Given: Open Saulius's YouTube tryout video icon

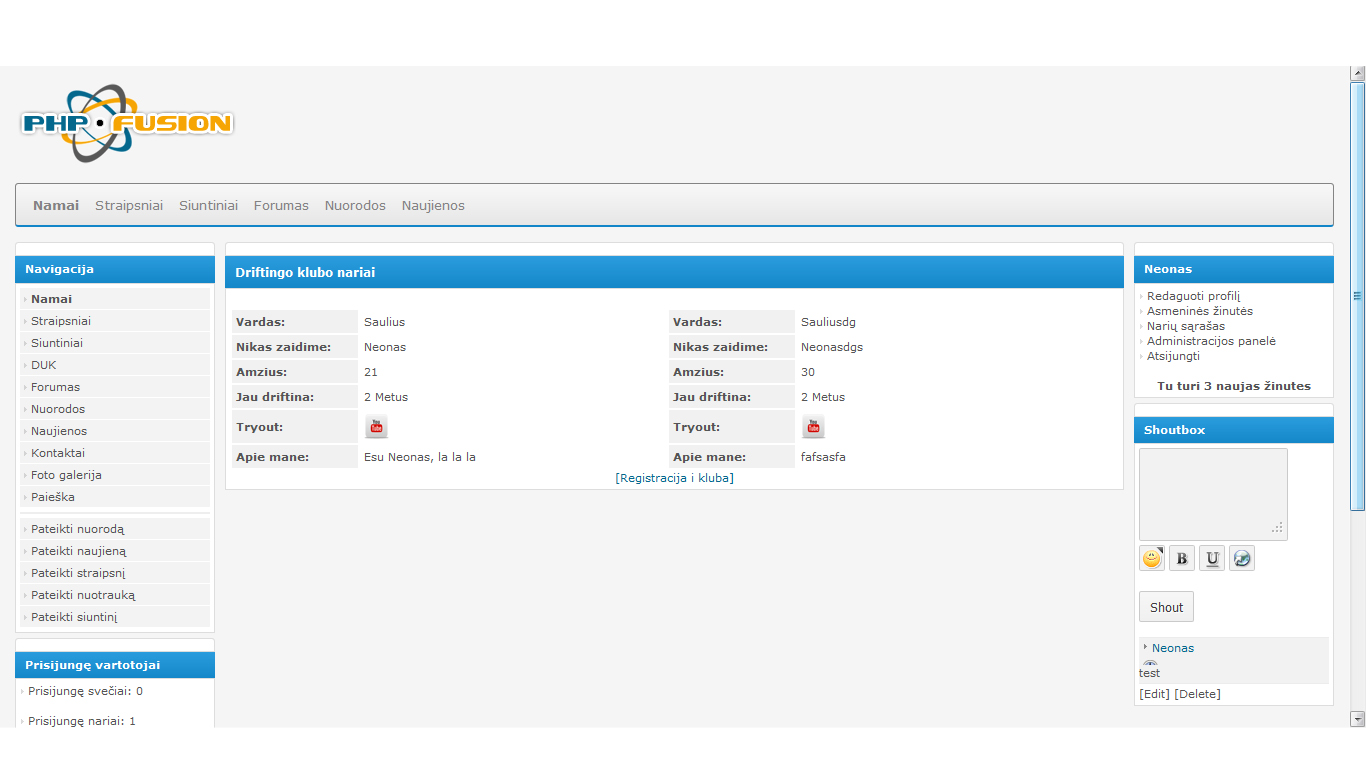Looking at the screenshot, I should coord(376,427).
